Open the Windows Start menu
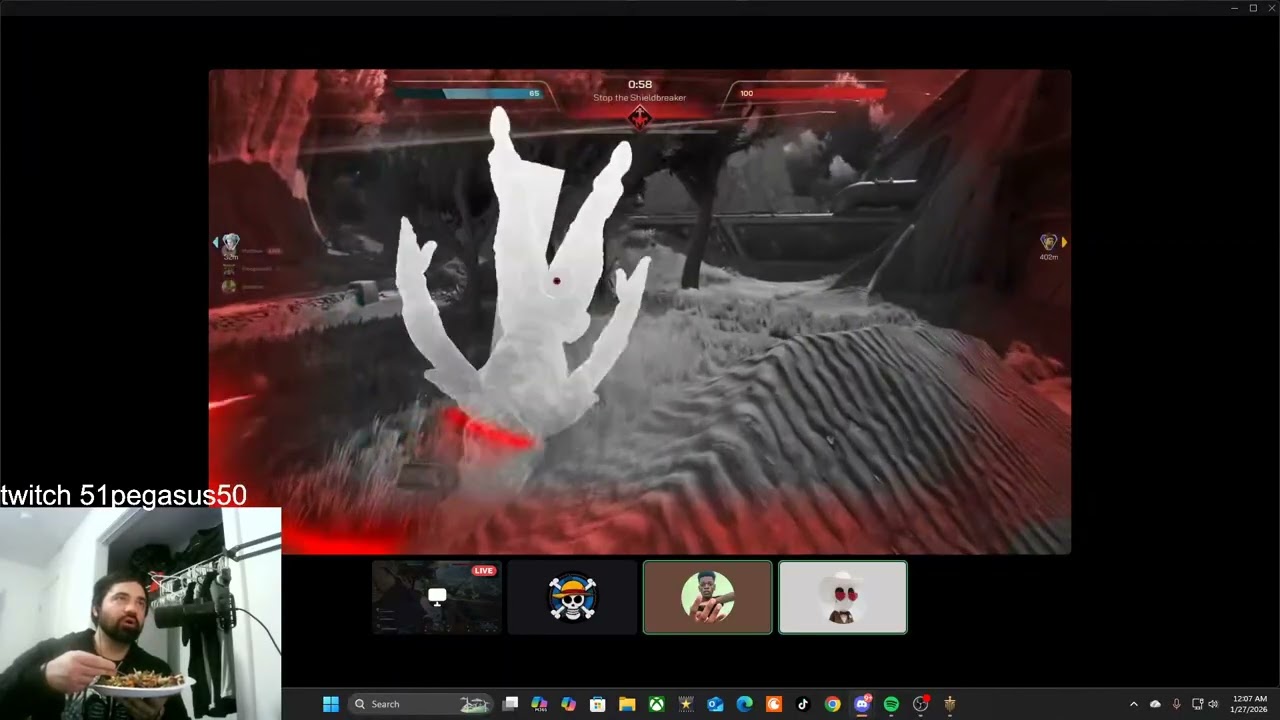 [331, 704]
